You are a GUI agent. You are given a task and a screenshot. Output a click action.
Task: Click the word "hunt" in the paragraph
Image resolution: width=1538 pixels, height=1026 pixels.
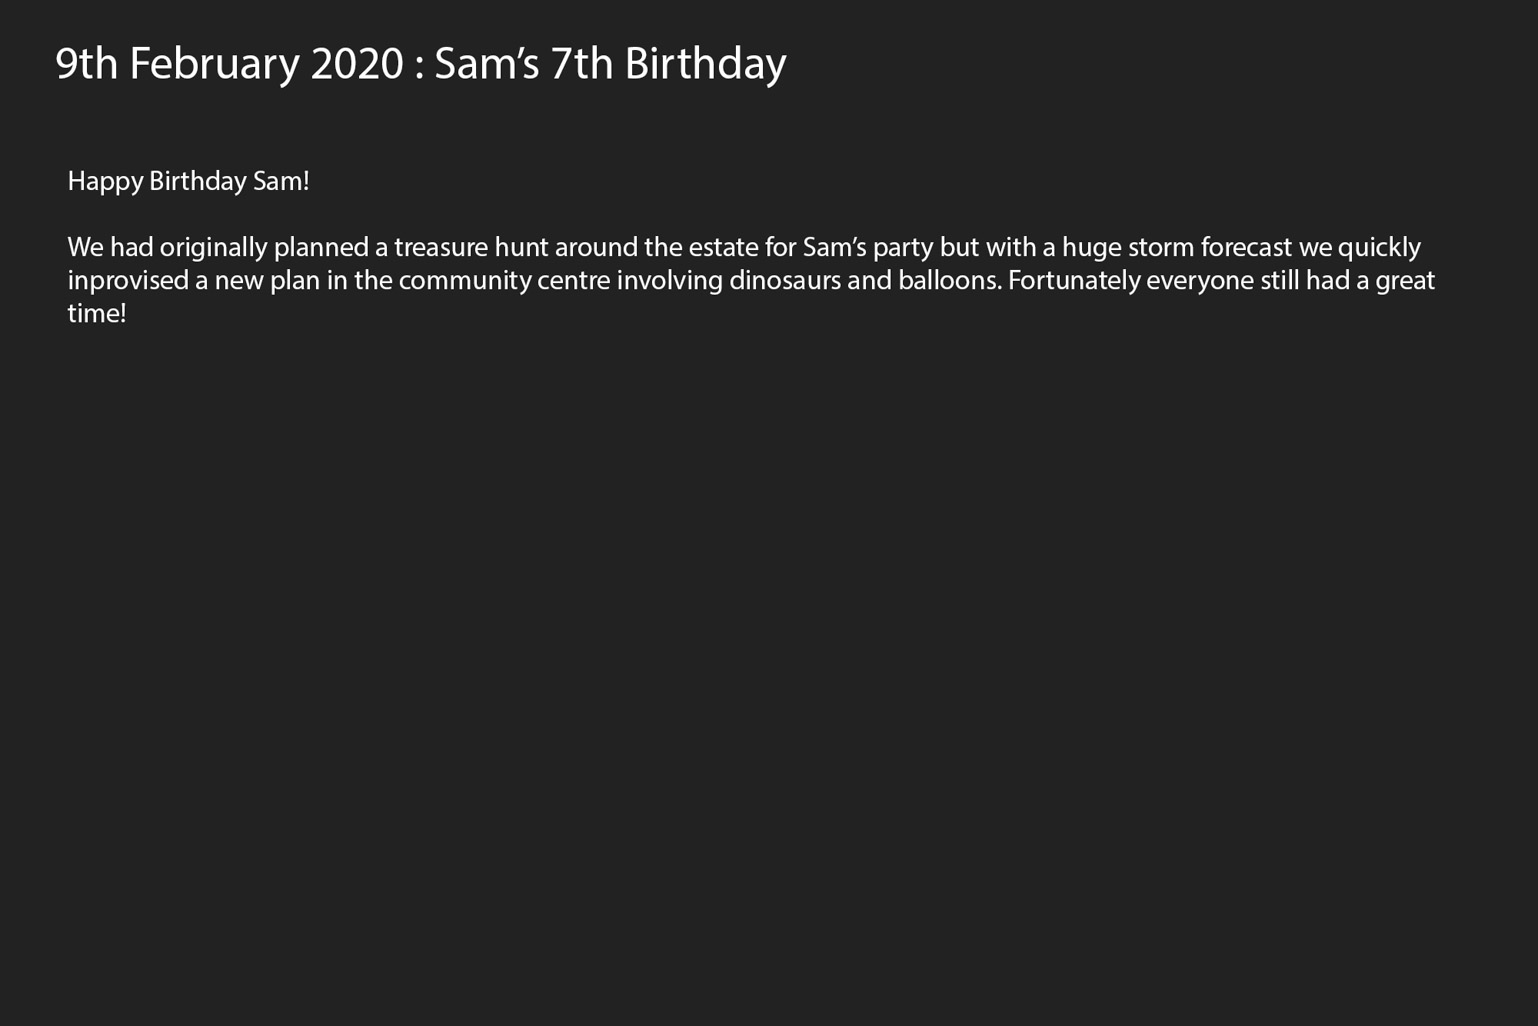tap(521, 247)
